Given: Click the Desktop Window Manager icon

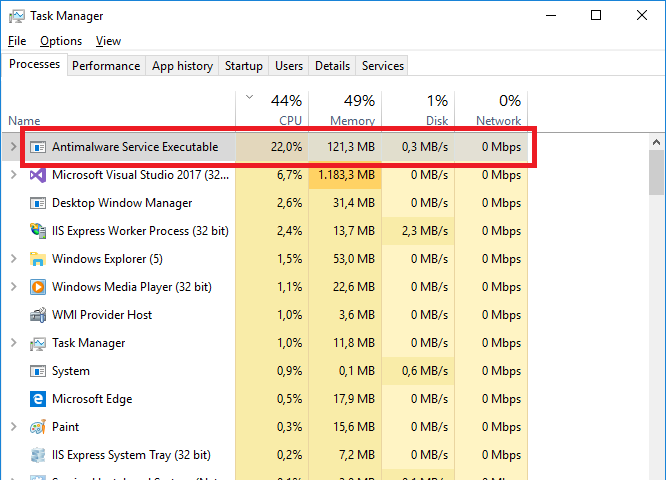Looking at the screenshot, I should pos(38,203).
